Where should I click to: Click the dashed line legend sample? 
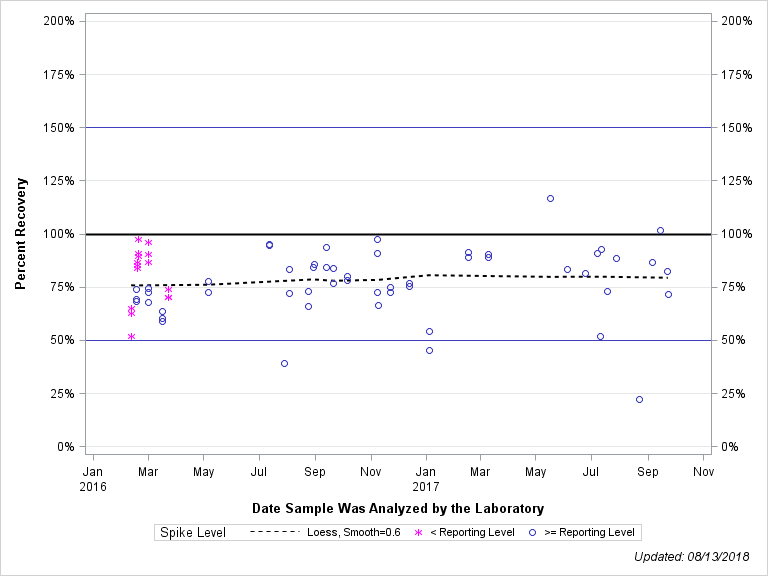[274, 532]
